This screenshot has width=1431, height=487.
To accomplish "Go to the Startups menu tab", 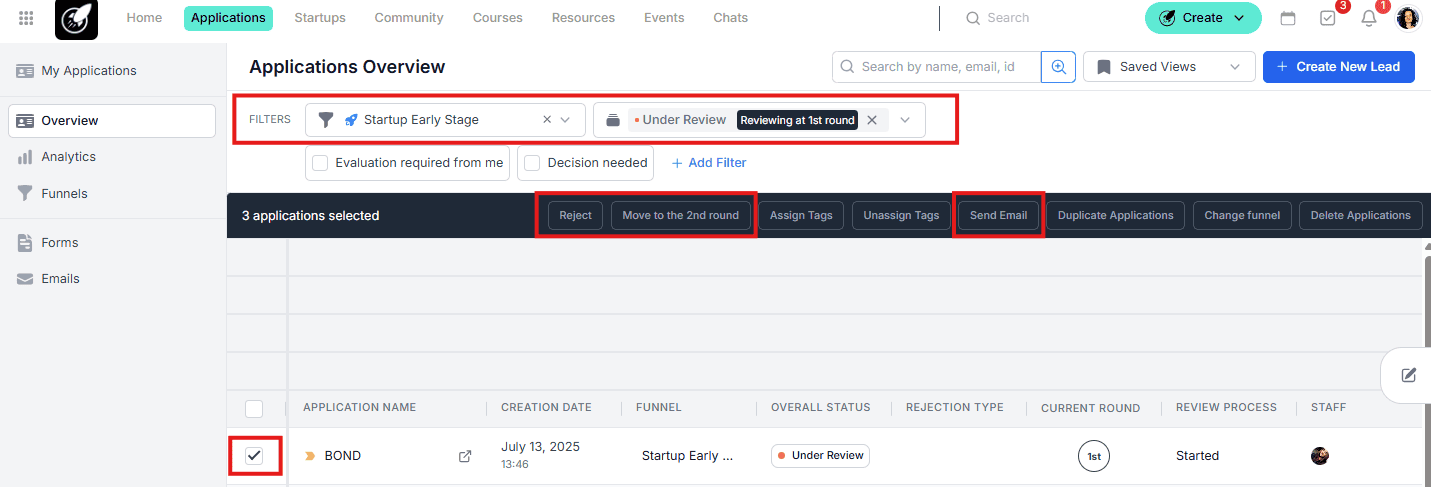I will pyautogui.click(x=320, y=18).
